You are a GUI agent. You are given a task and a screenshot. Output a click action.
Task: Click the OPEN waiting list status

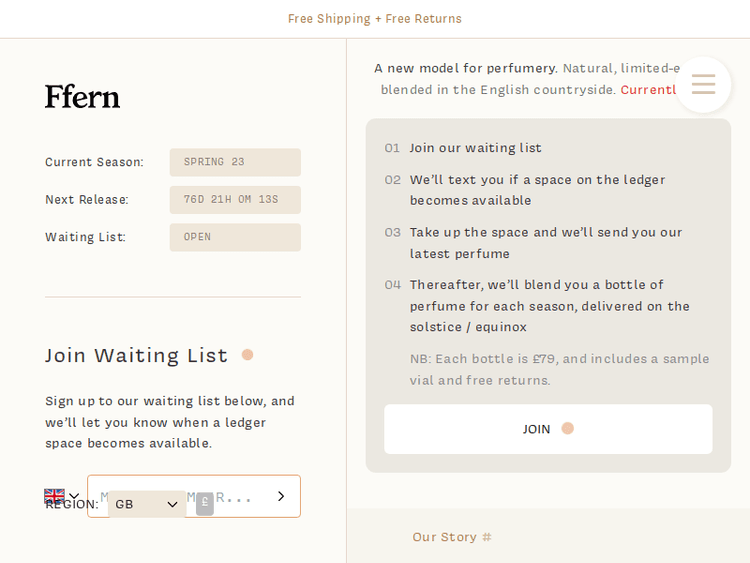click(235, 237)
